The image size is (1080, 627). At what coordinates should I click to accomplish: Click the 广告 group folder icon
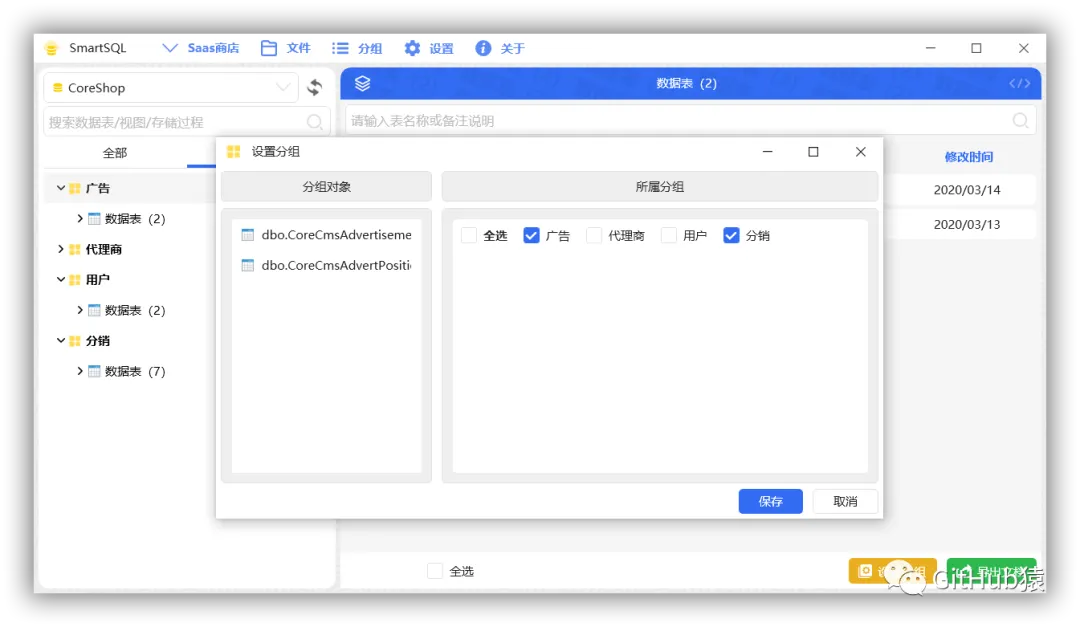(75, 188)
